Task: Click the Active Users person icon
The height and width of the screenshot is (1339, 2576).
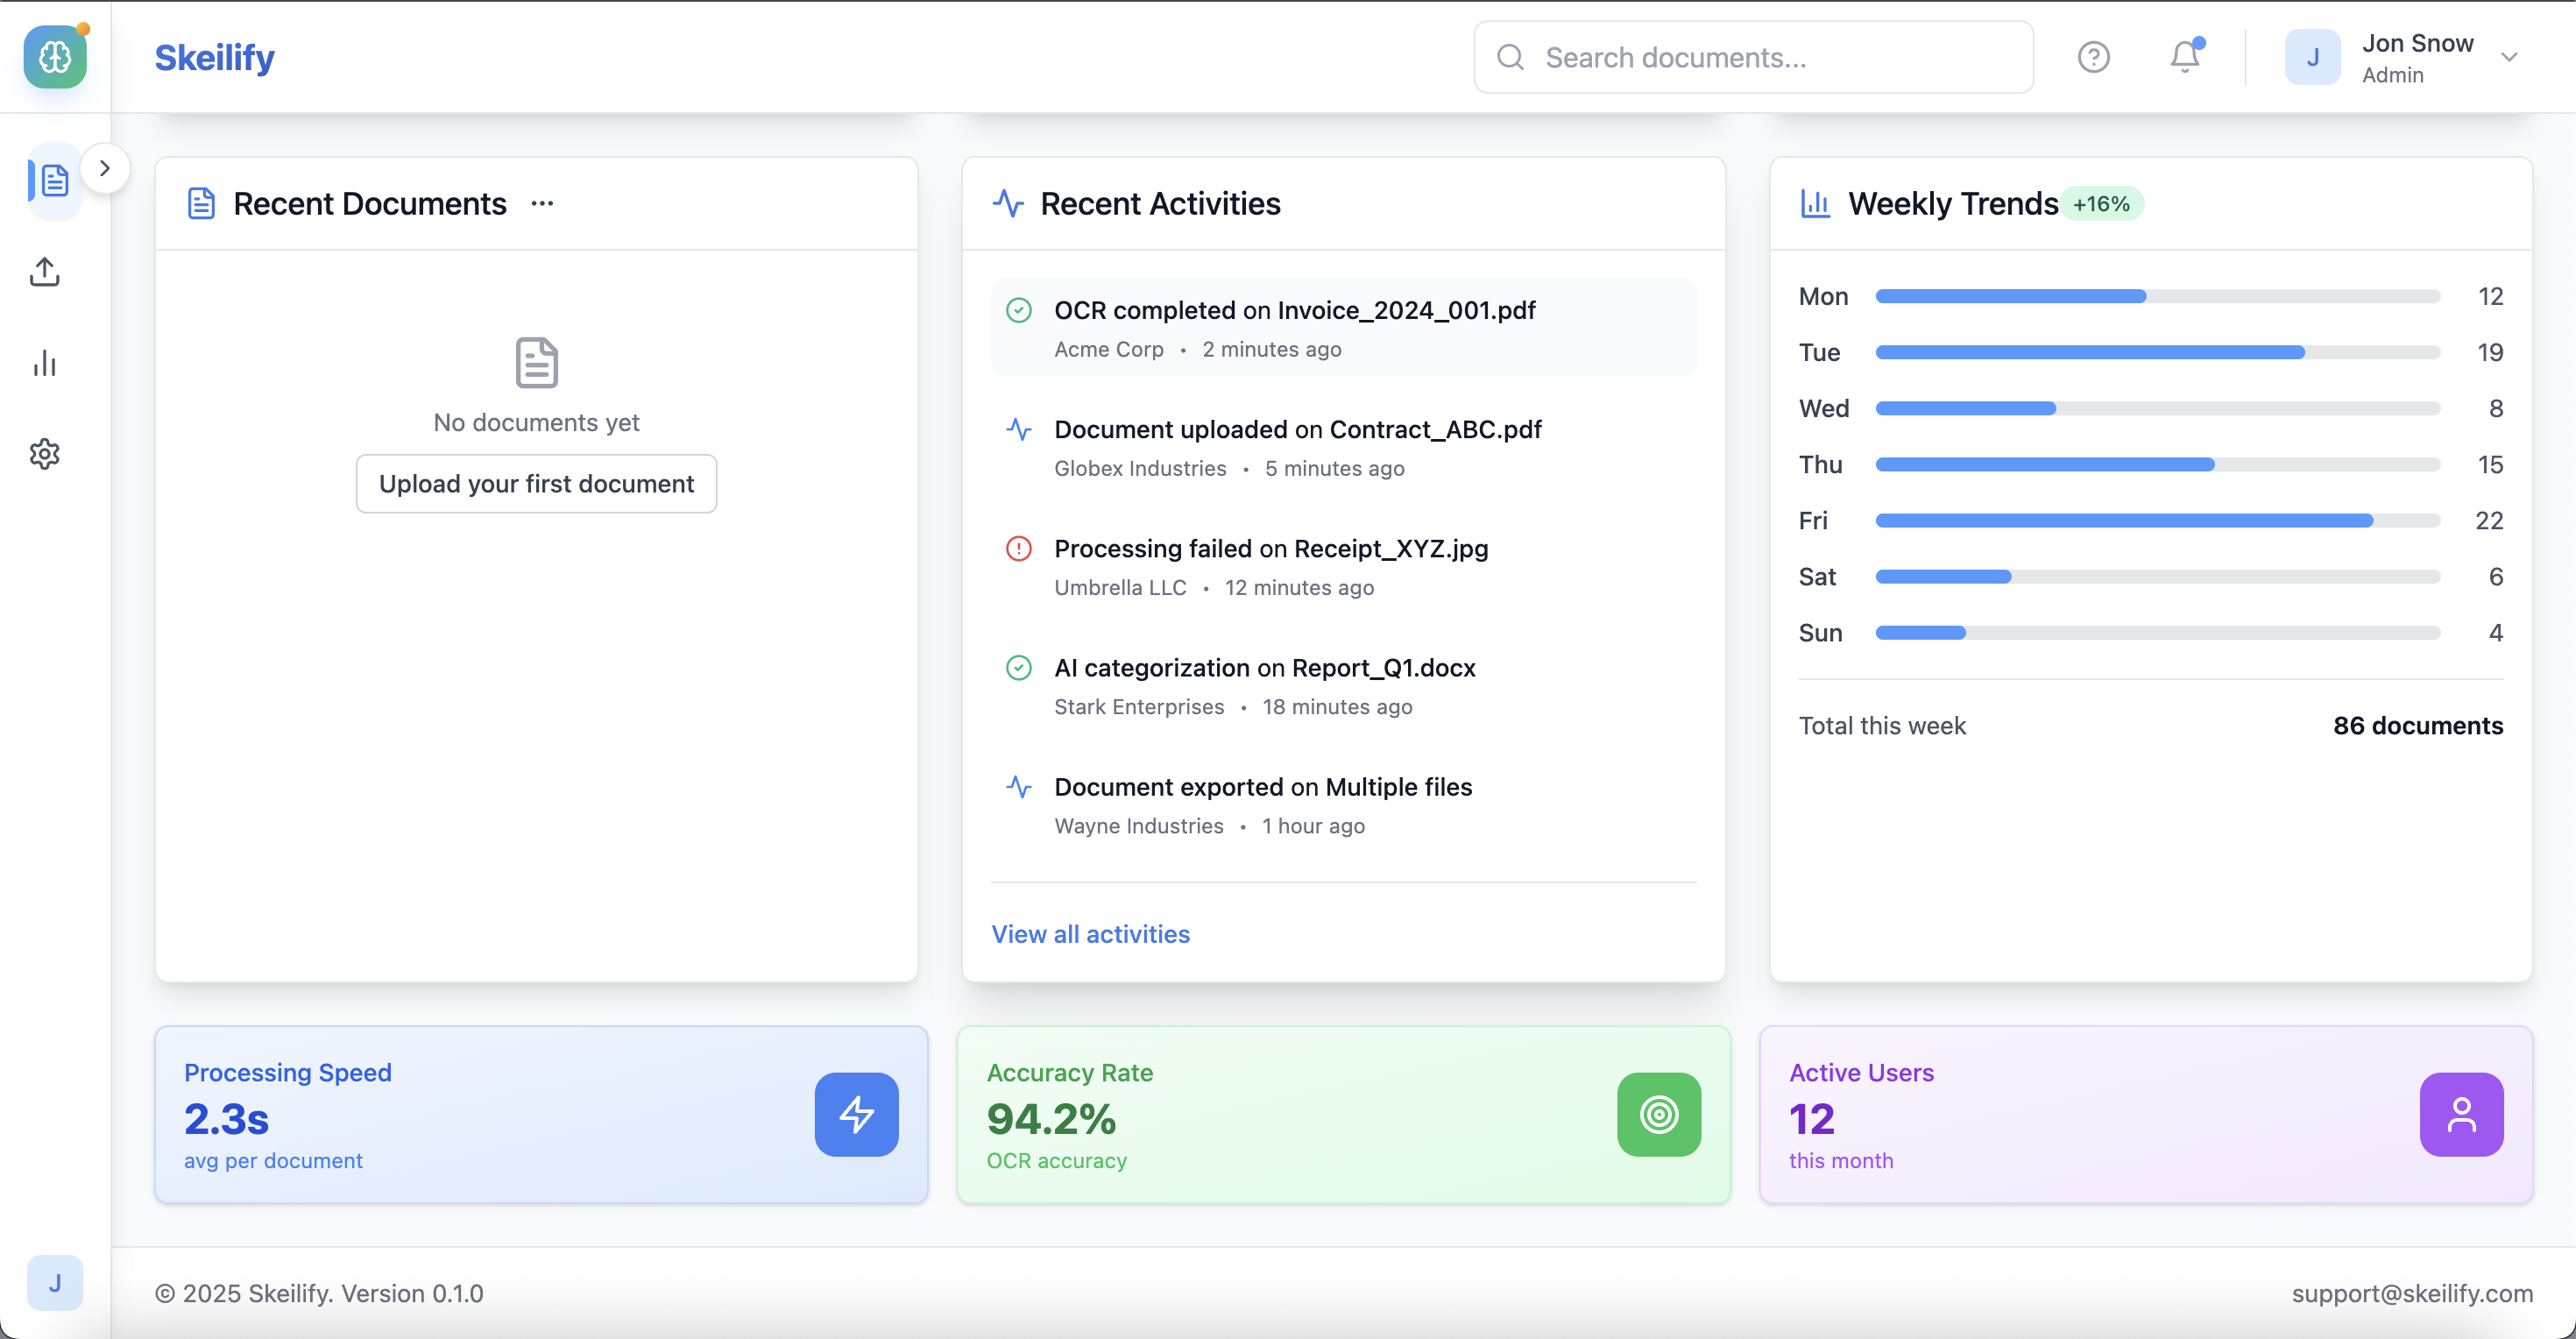Action: (x=2461, y=1114)
